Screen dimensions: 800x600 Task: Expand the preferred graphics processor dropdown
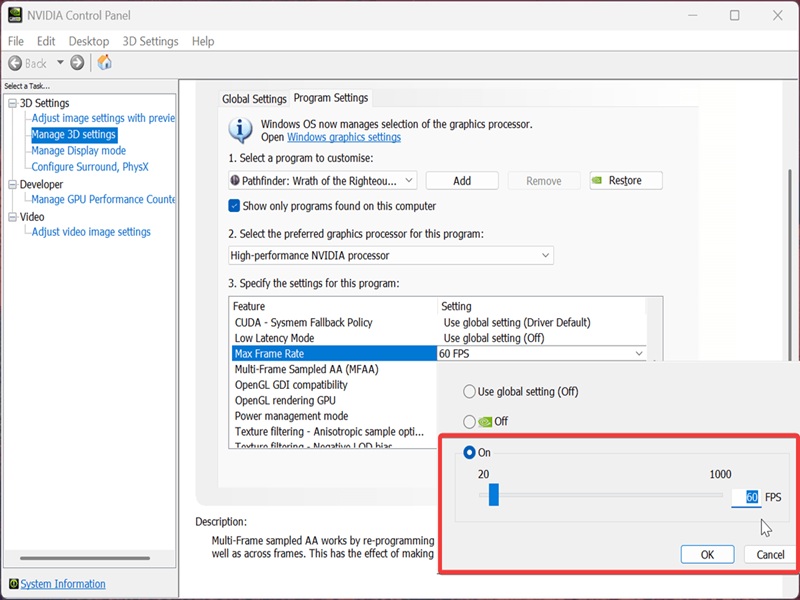pyautogui.click(x=391, y=255)
